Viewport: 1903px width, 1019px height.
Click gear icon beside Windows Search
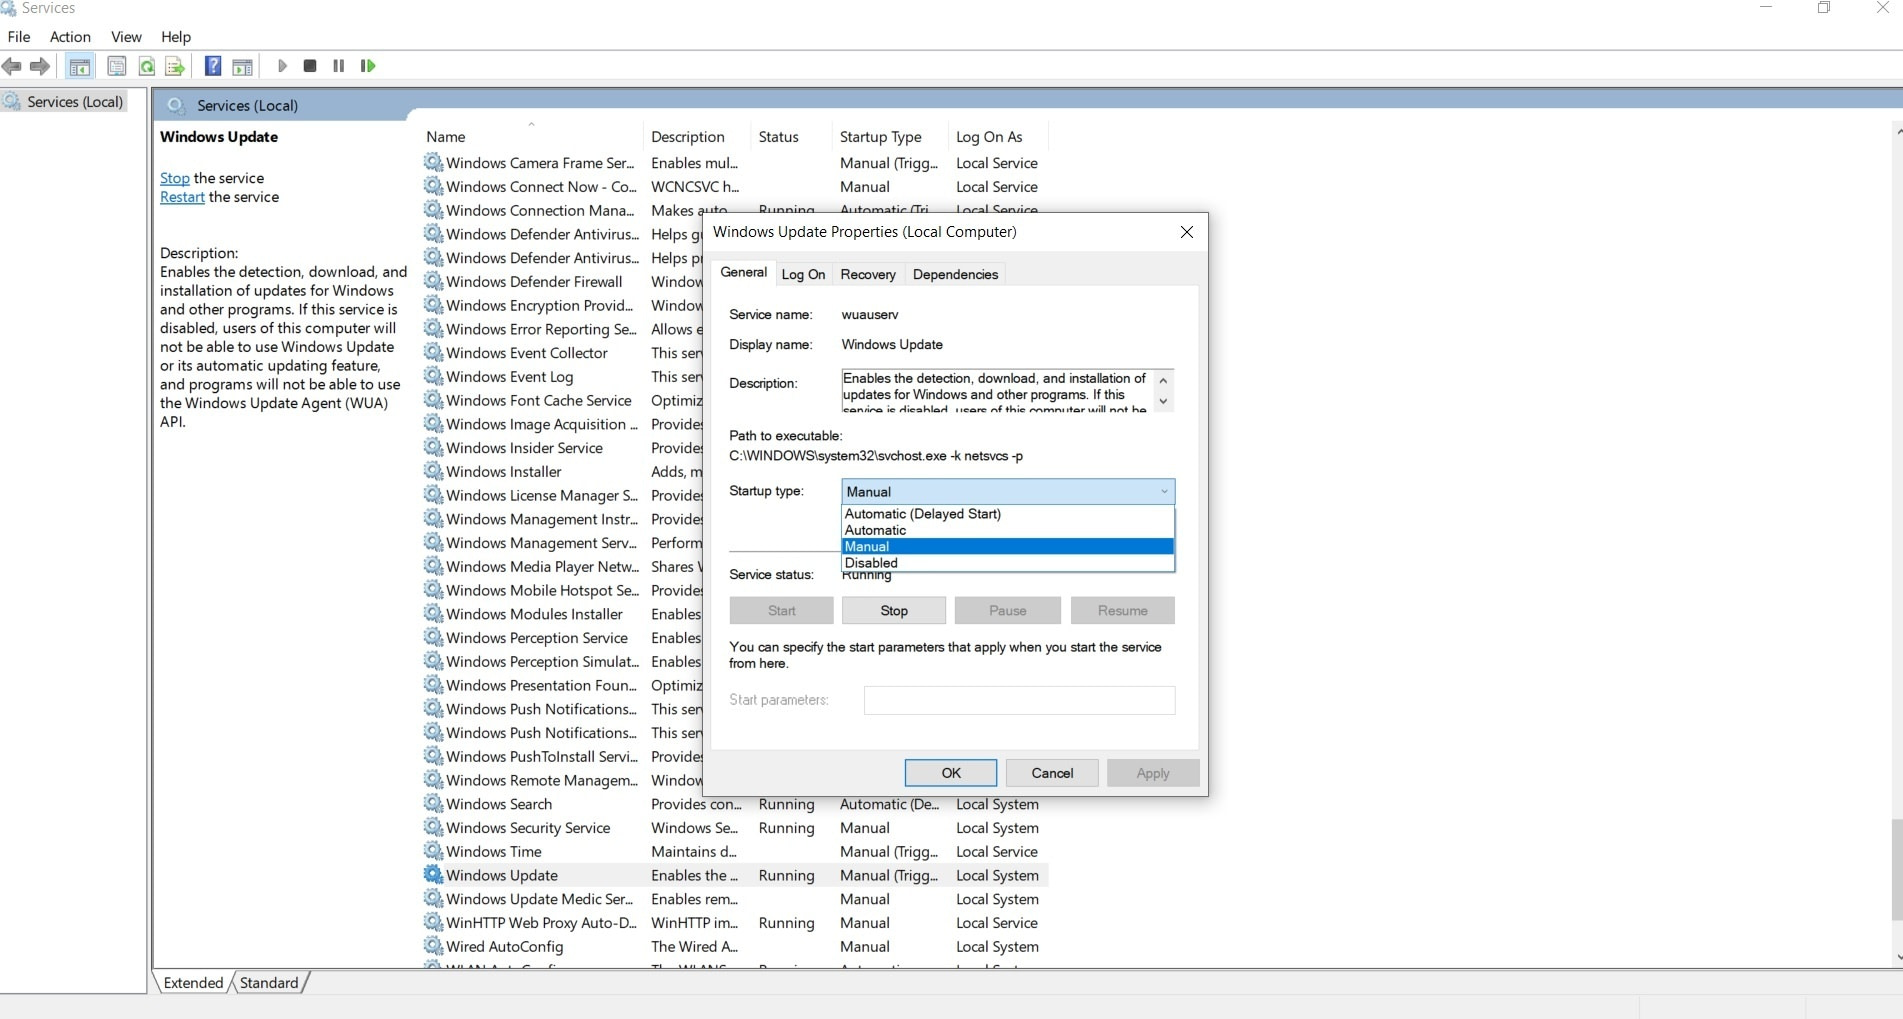(433, 803)
